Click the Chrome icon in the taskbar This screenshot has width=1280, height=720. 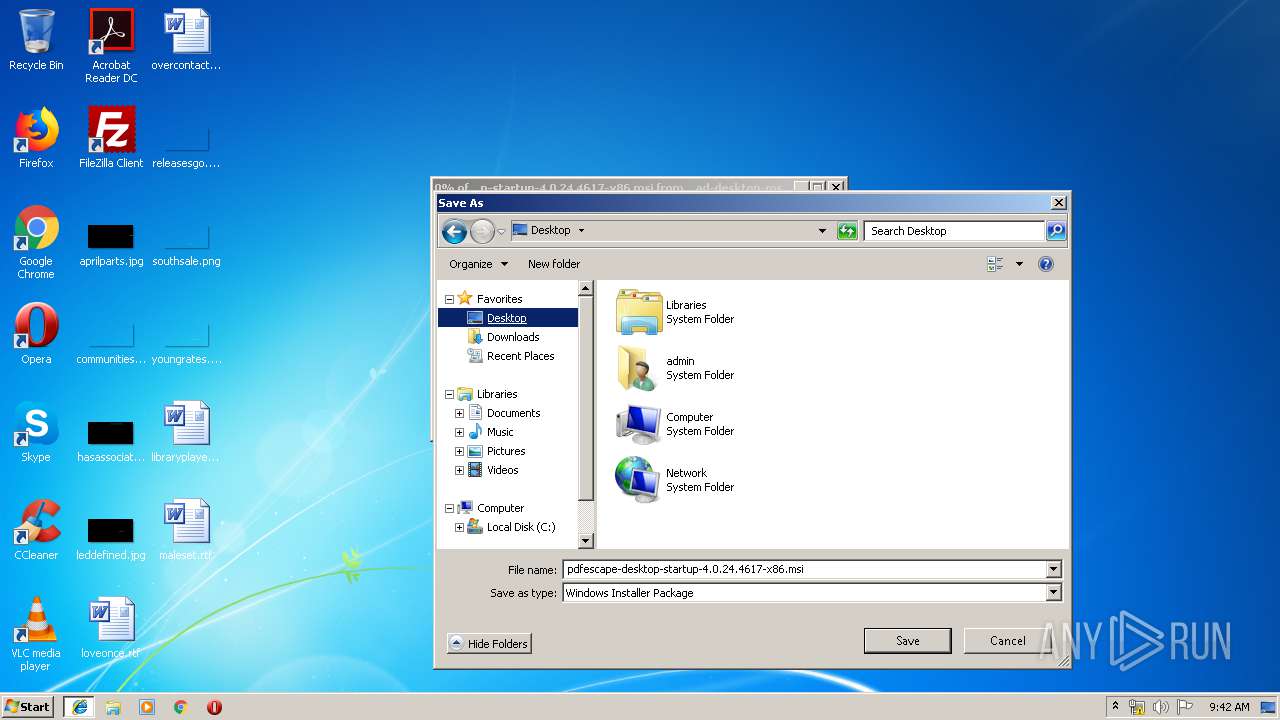pos(181,707)
